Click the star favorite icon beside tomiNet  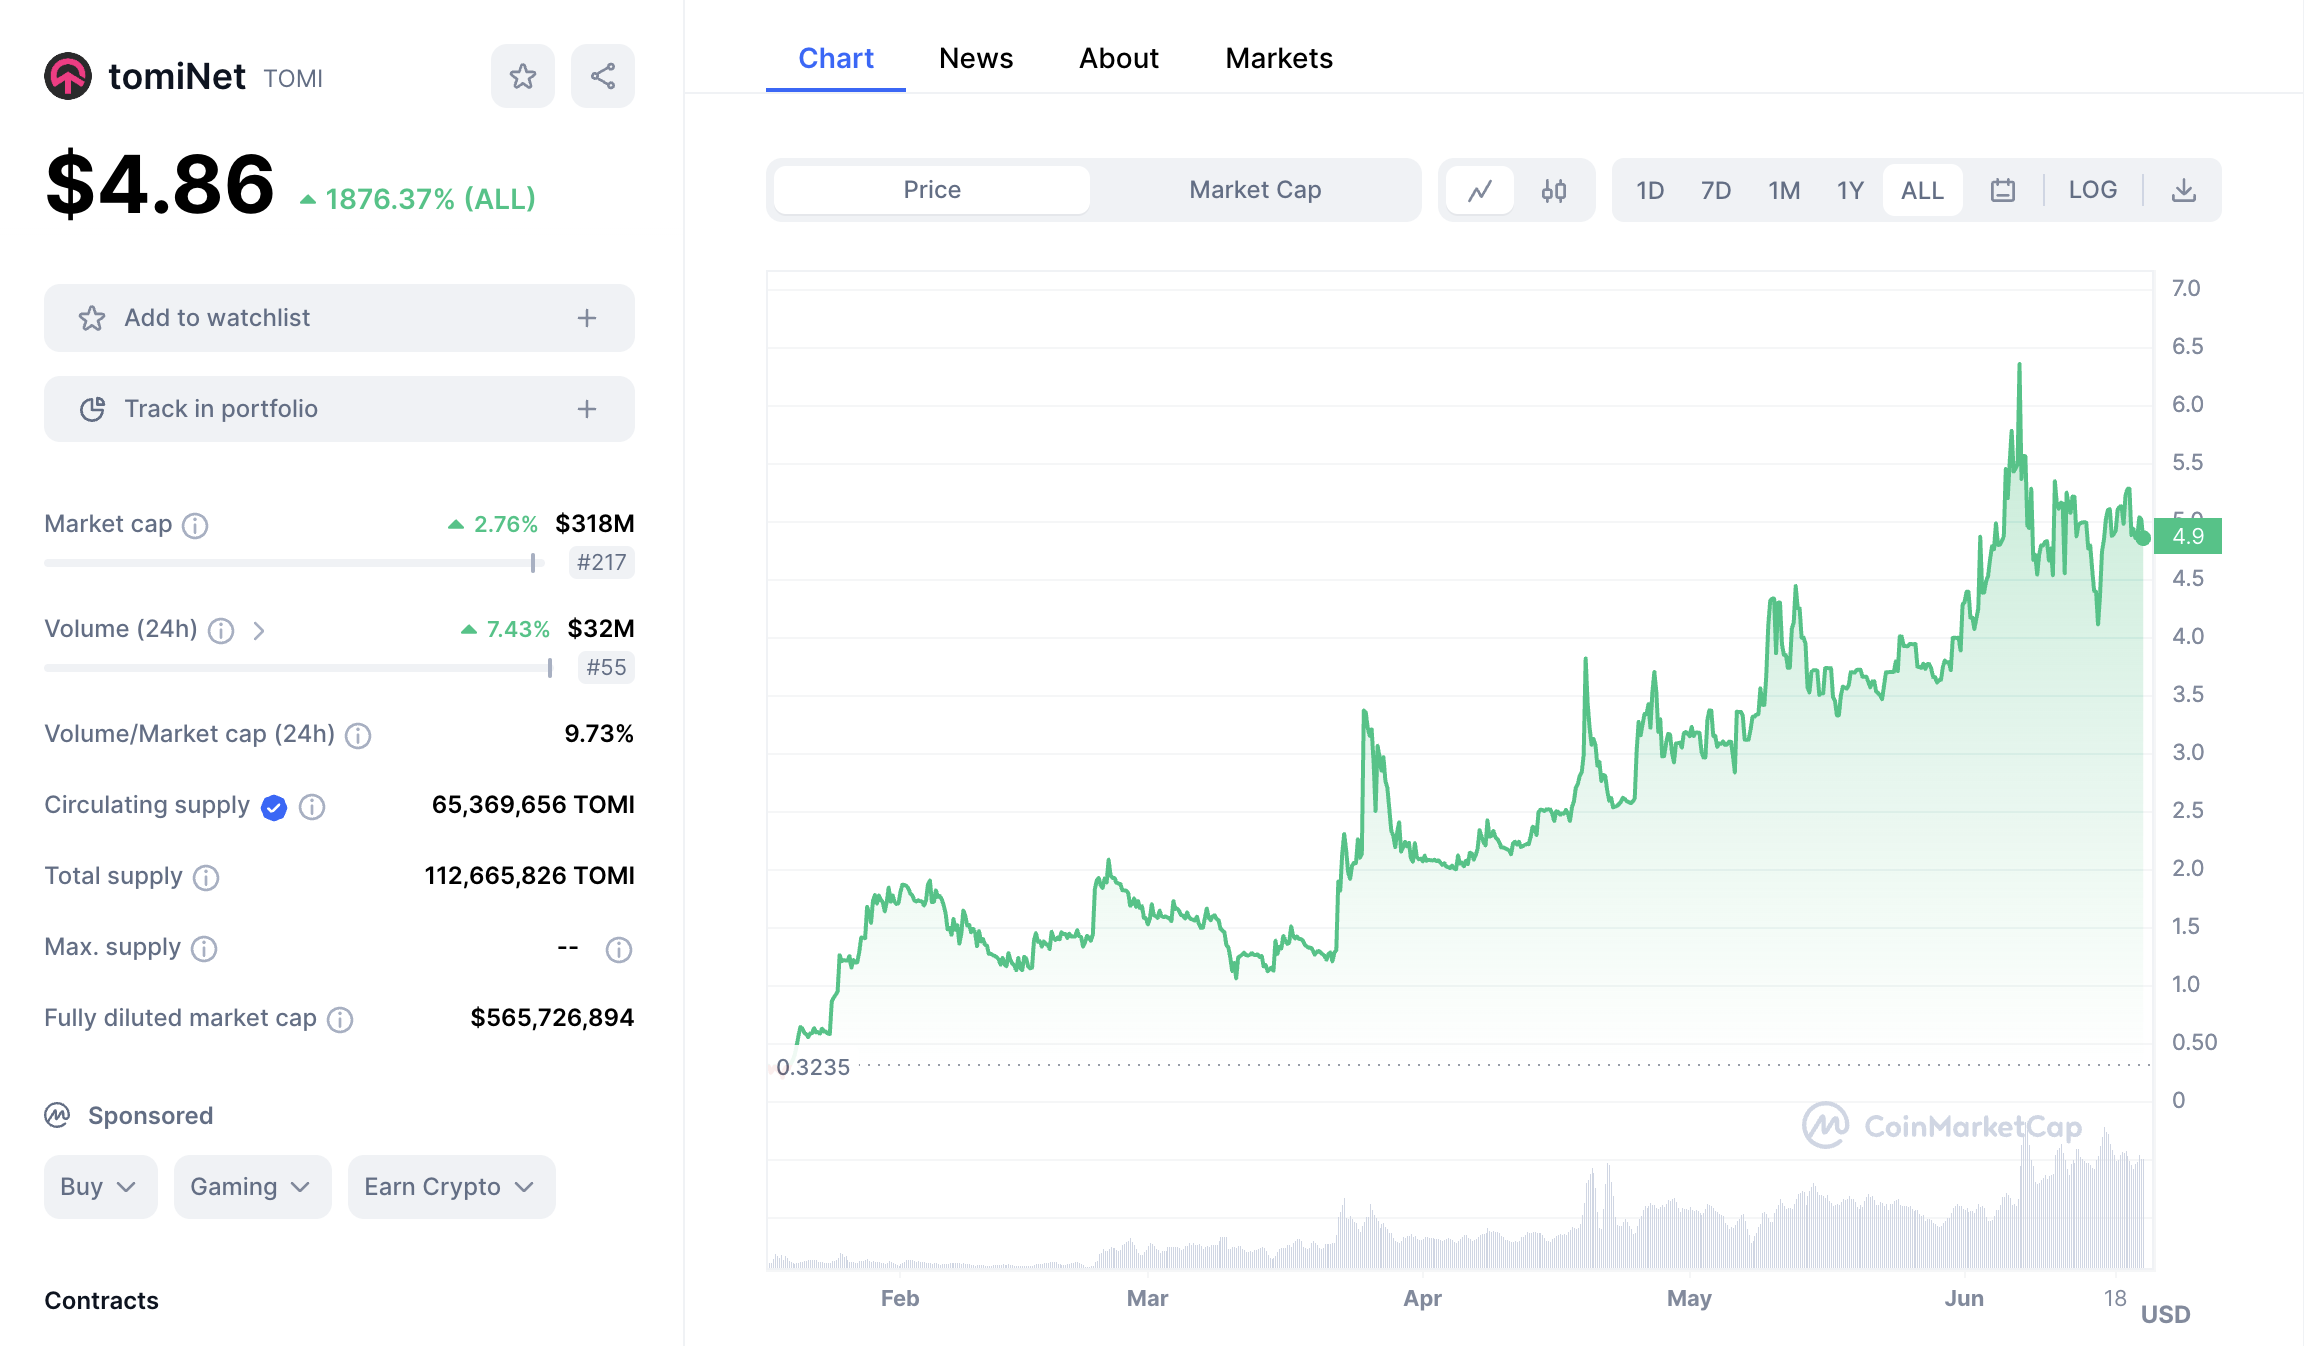(523, 76)
